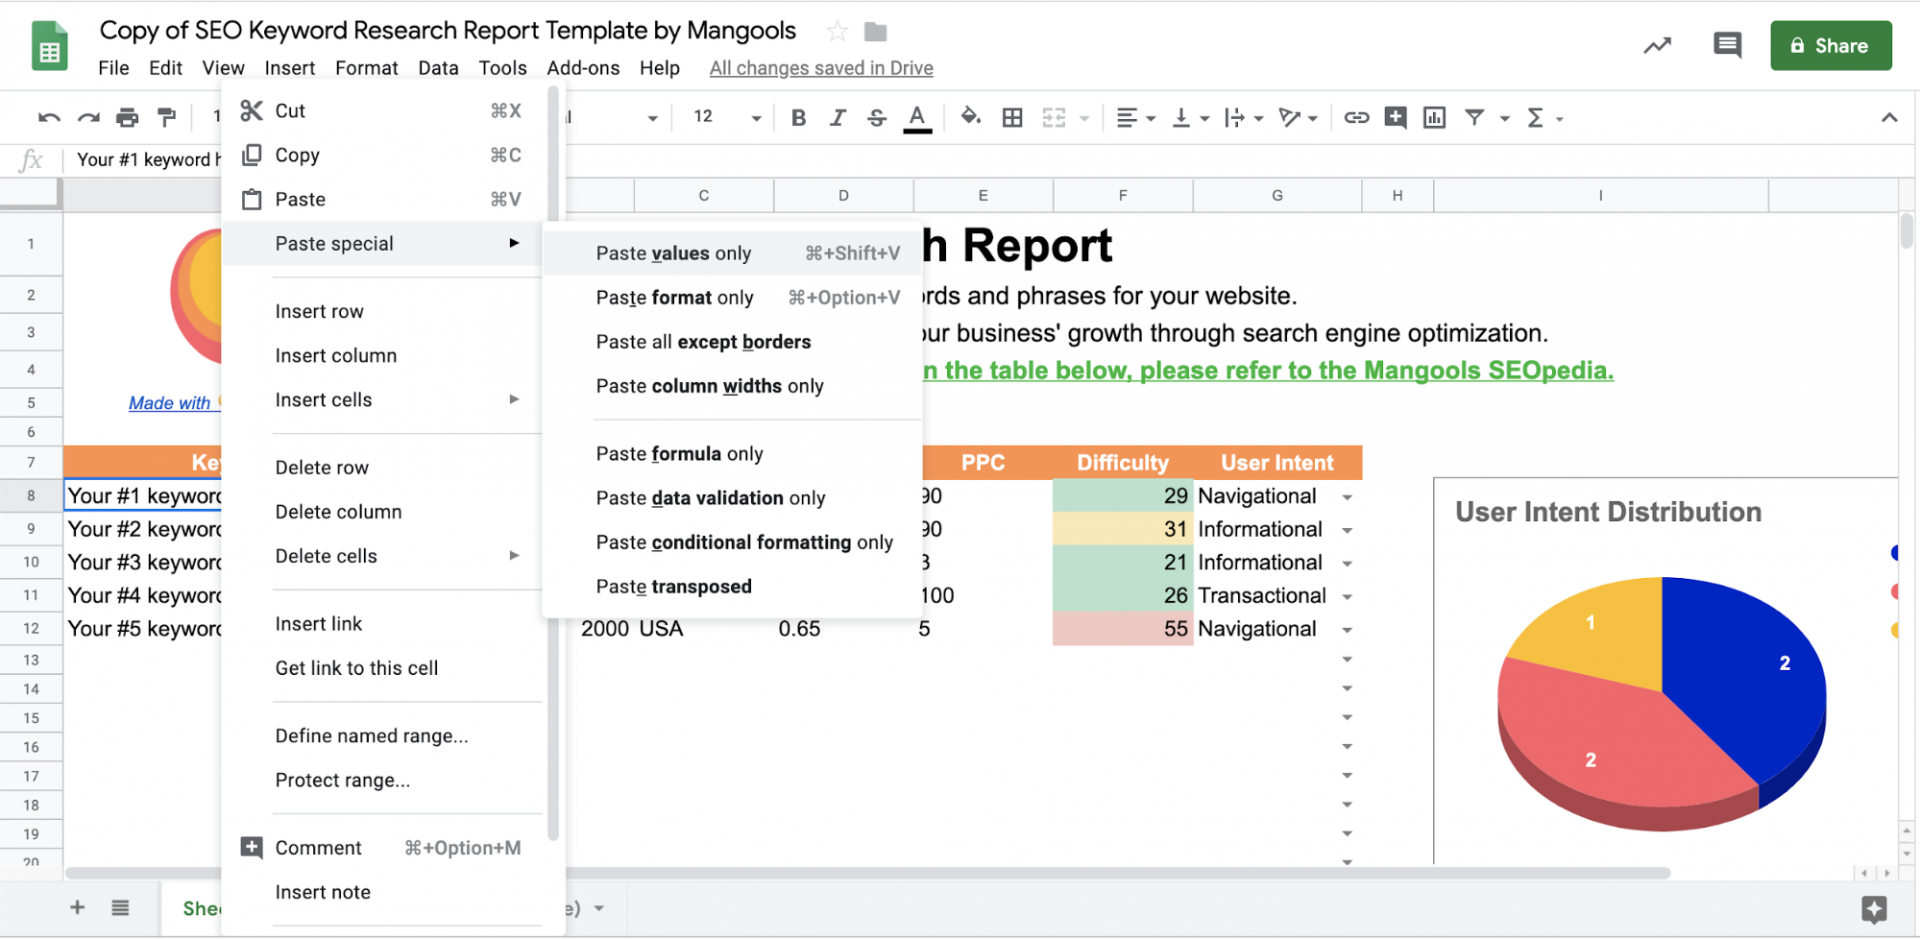Open explore trends with the chart line icon
Screen dimensions: 1920x939
1657,45
